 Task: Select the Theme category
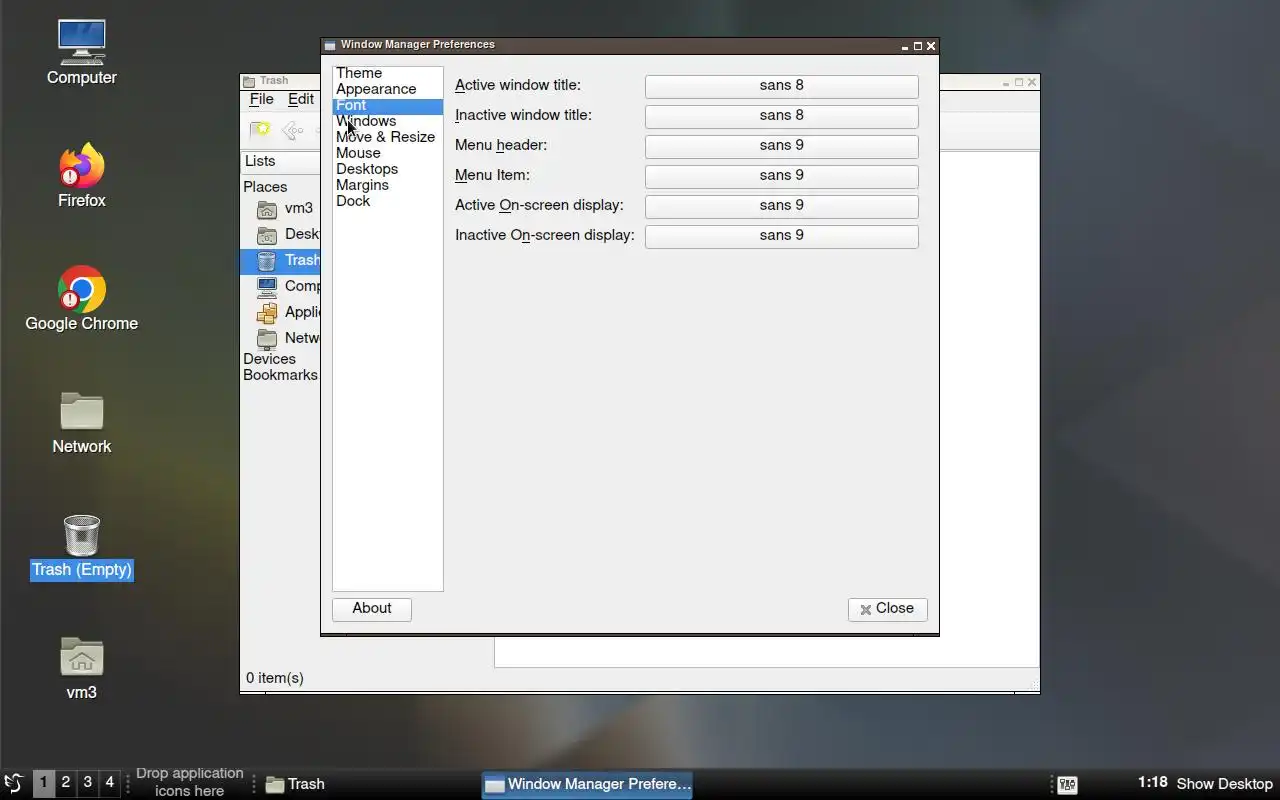388,73
